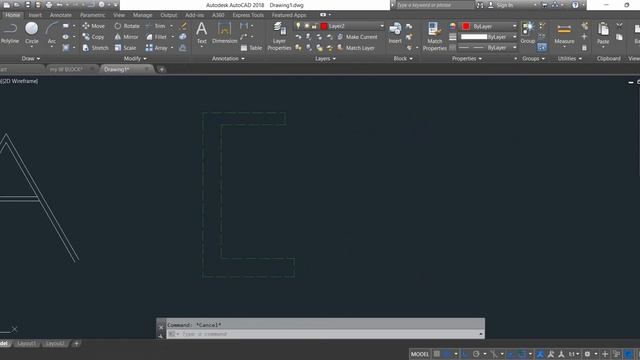Toggle grid display in status bar
Screen dimensions: 640x360
[437, 354]
